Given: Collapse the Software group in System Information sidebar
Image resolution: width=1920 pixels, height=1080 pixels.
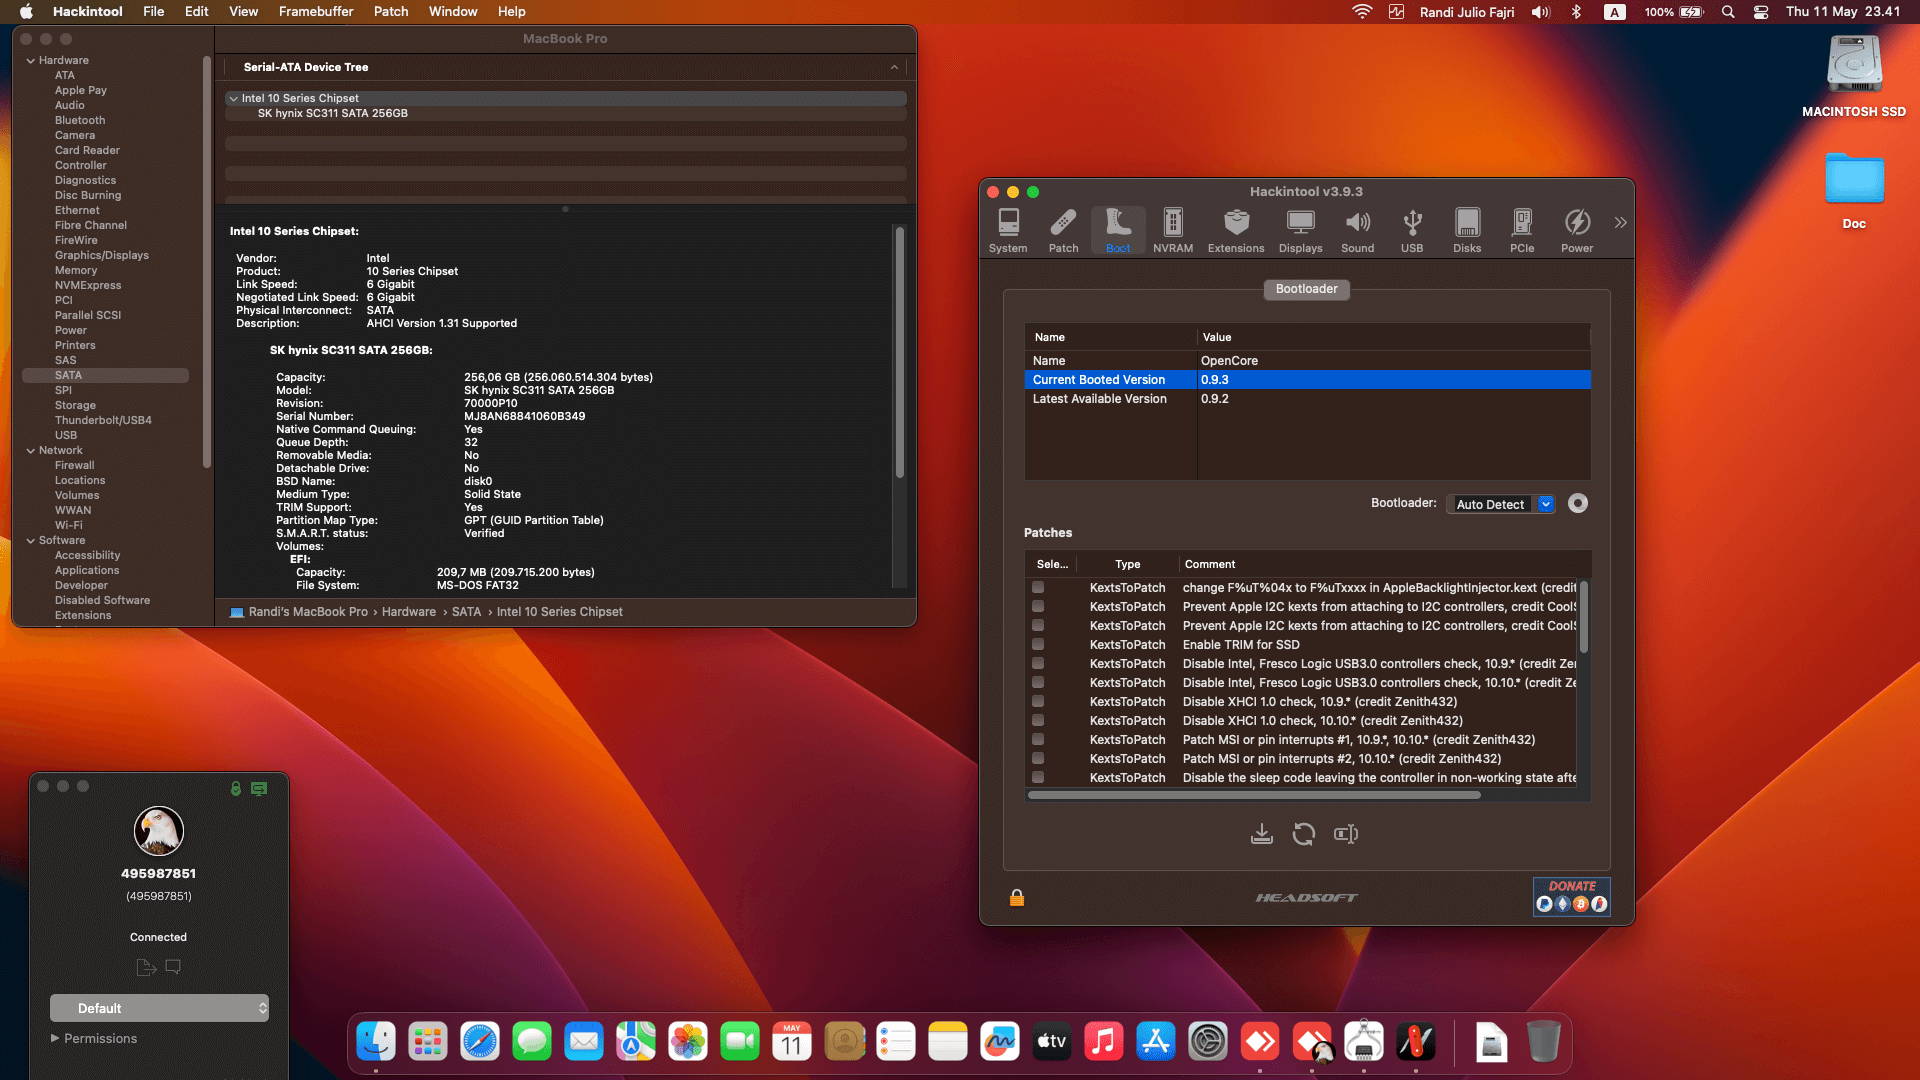Looking at the screenshot, I should [x=31, y=541].
